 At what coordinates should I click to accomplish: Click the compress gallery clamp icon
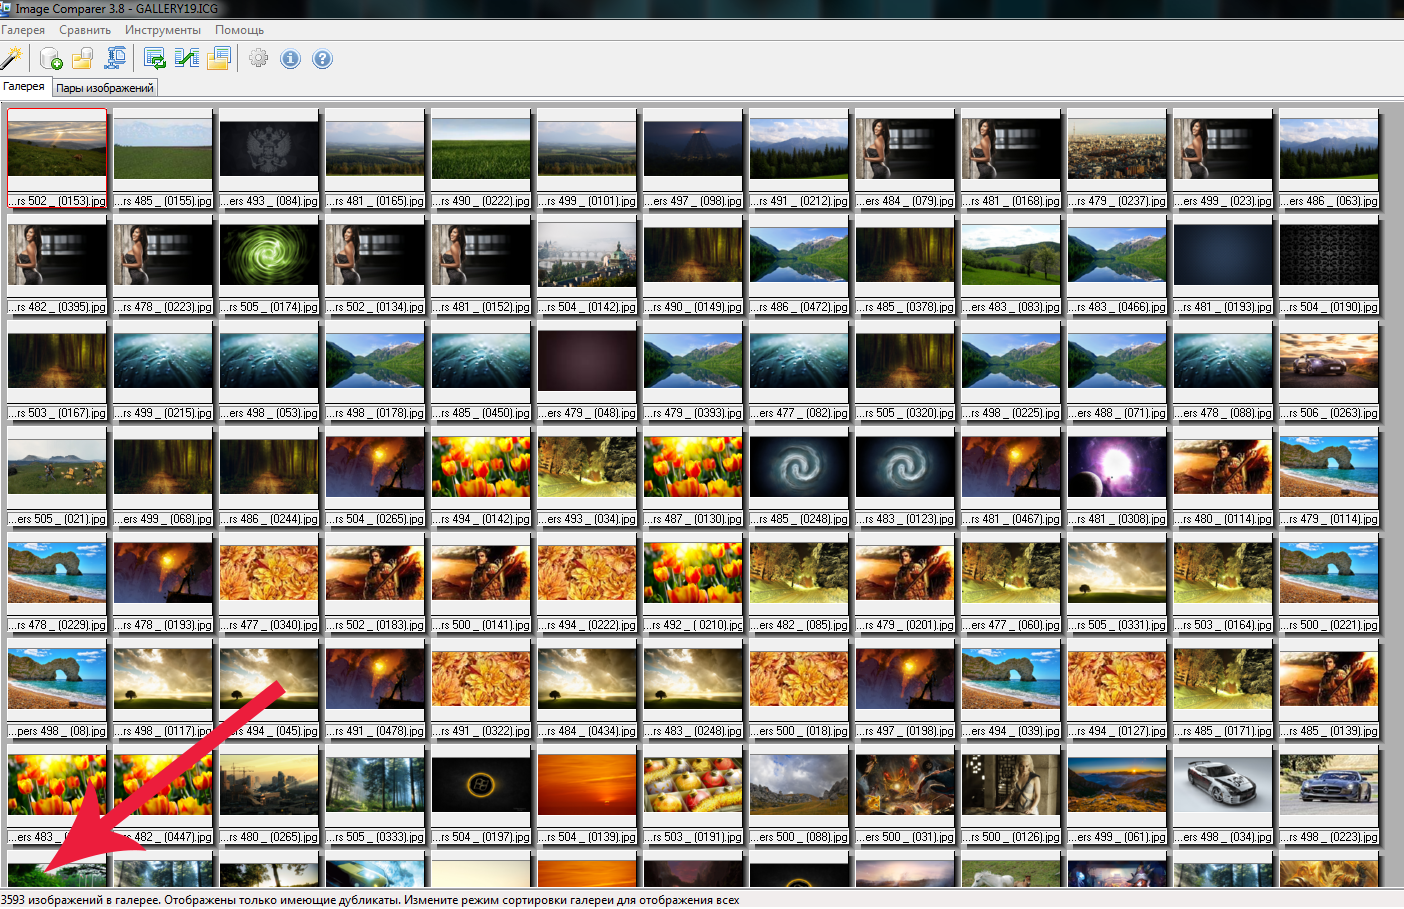pyautogui.click(x=115, y=59)
